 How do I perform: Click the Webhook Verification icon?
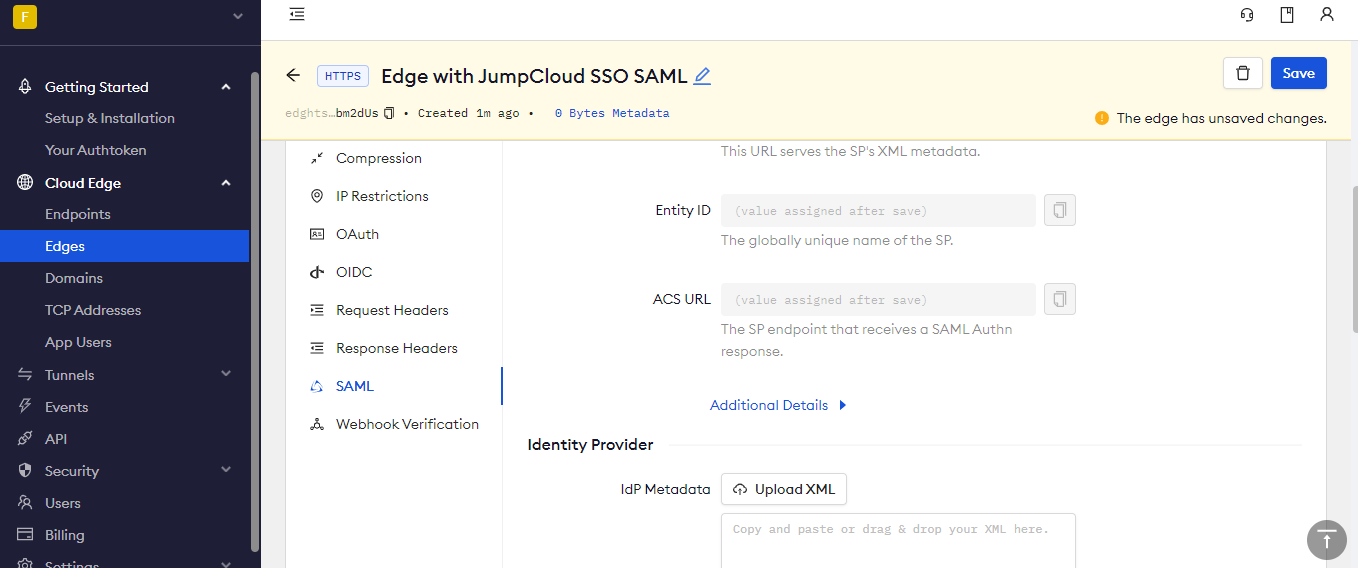coord(317,424)
